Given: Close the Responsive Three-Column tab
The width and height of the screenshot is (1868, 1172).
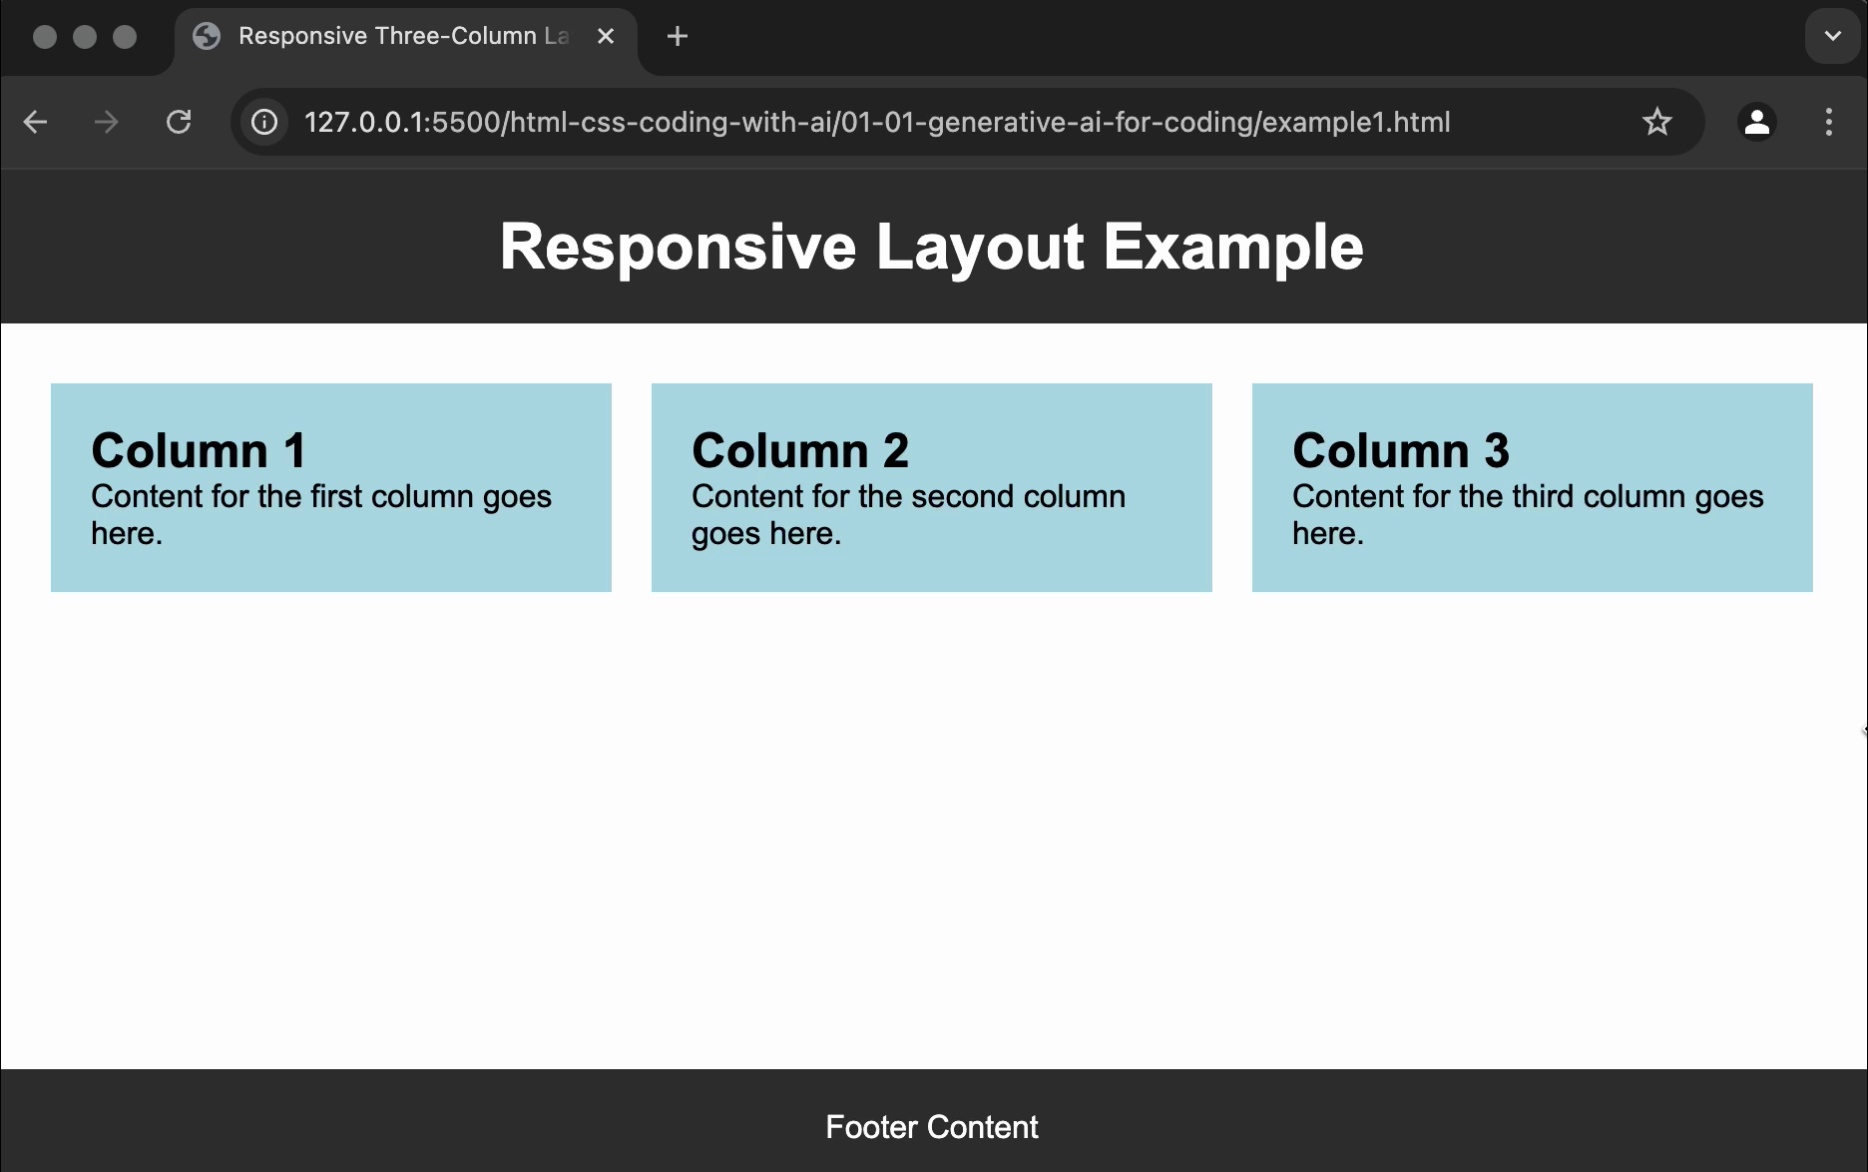Looking at the screenshot, I should click(605, 36).
